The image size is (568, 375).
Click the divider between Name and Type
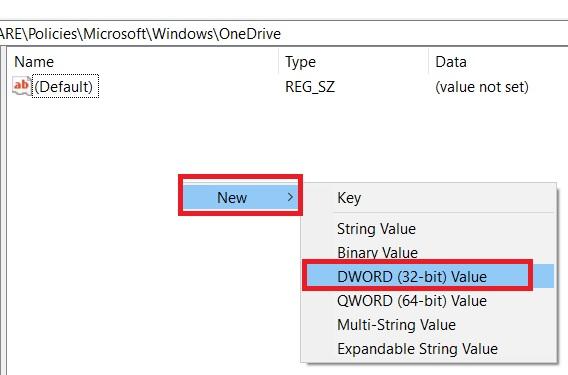coord(279,62)
